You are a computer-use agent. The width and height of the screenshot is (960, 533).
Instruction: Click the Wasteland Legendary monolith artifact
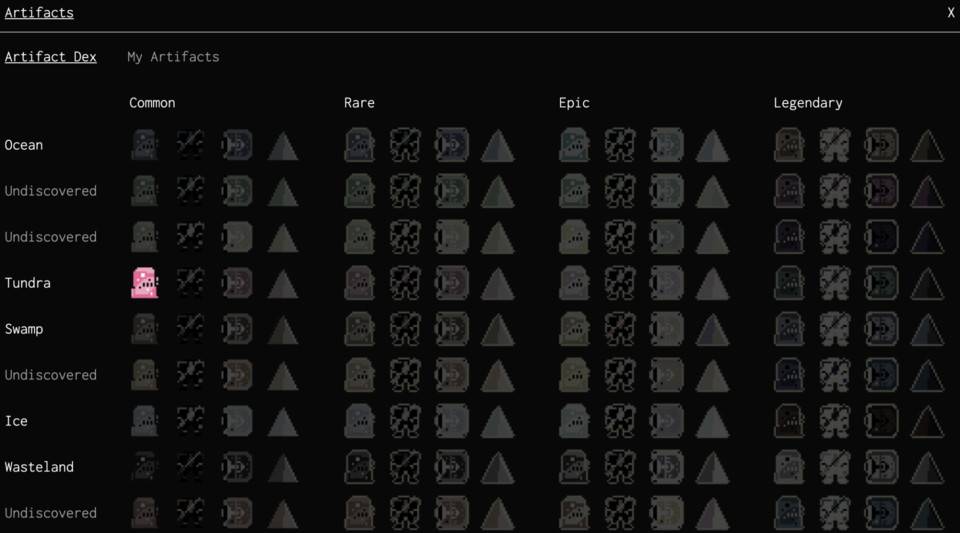790,467
